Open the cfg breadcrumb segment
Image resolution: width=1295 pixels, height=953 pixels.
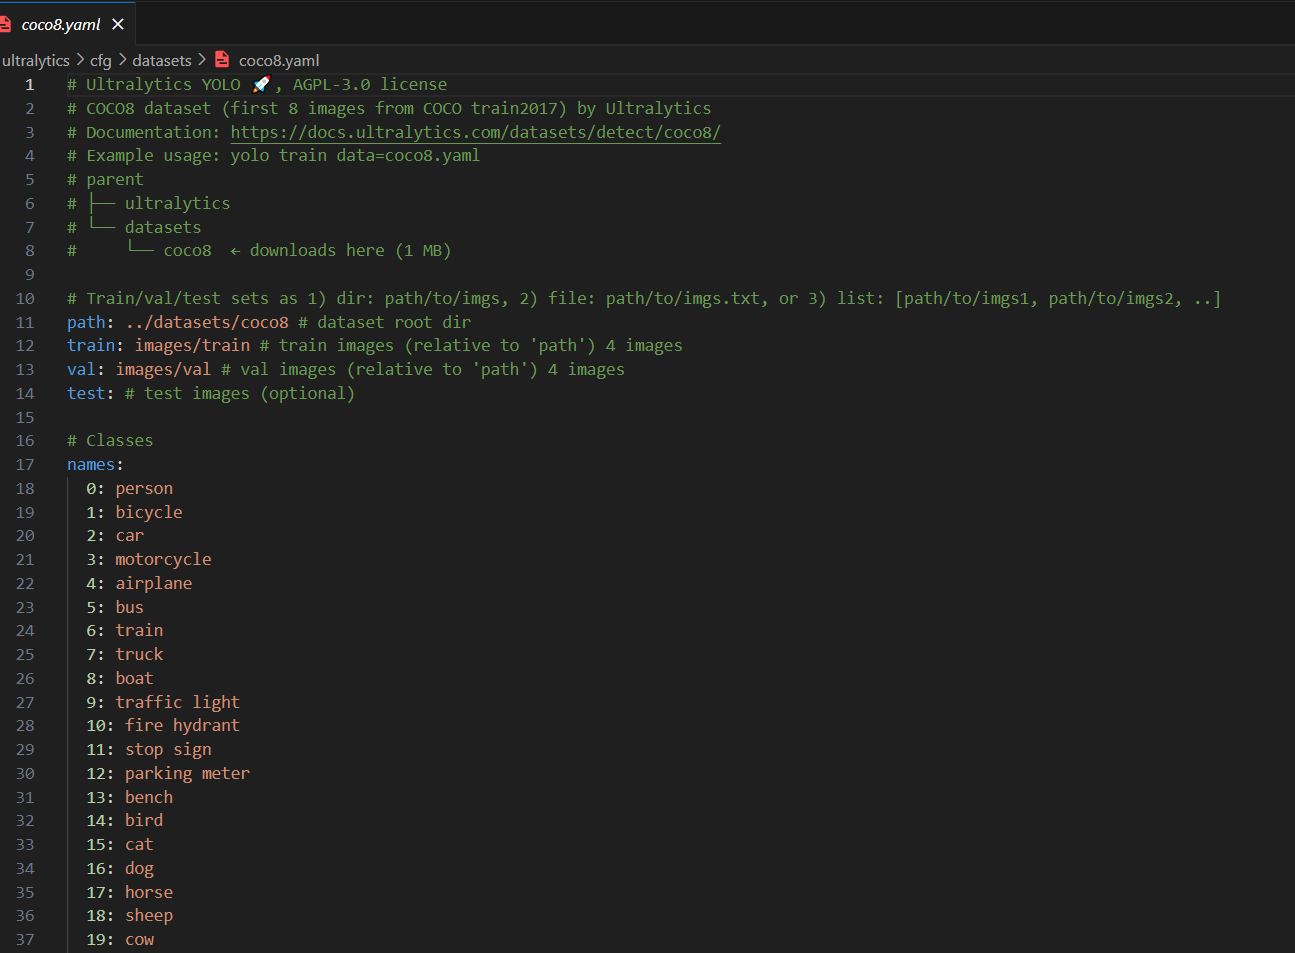[101, 61]
